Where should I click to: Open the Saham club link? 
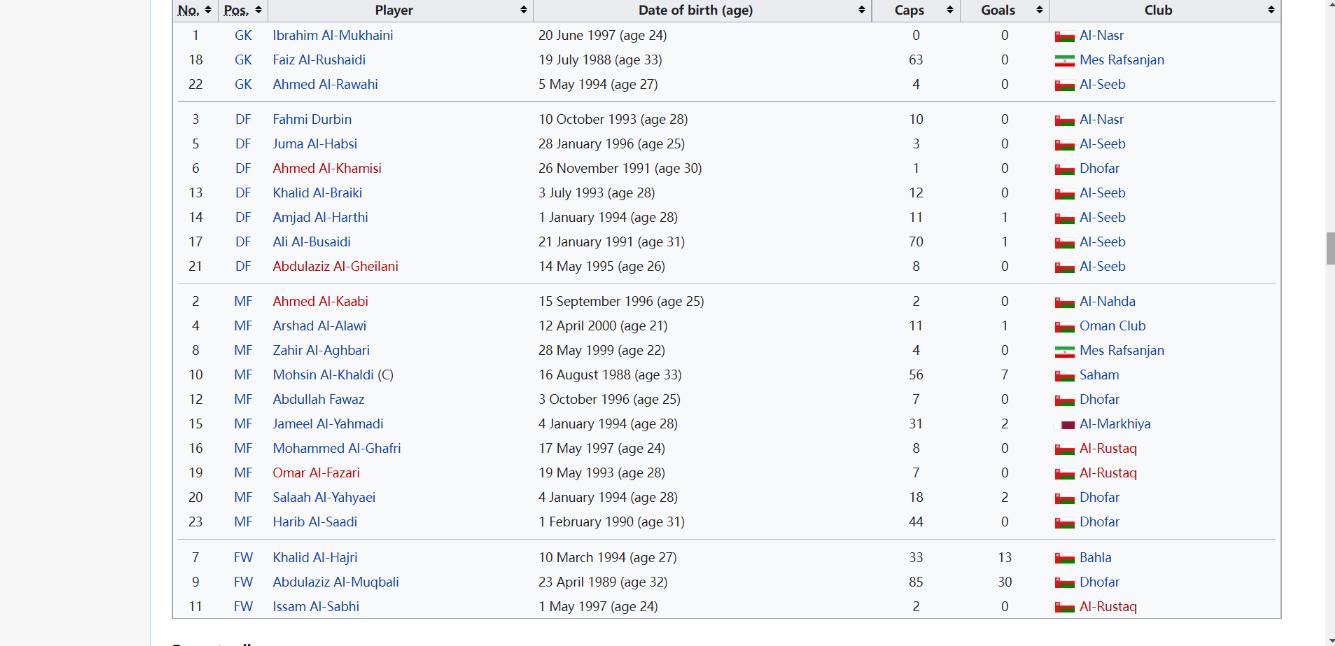click(1099, 375)
